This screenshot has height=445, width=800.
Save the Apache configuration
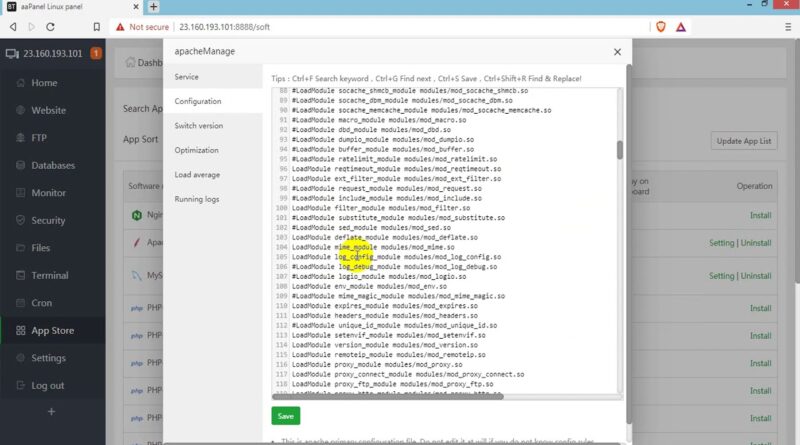286,416
